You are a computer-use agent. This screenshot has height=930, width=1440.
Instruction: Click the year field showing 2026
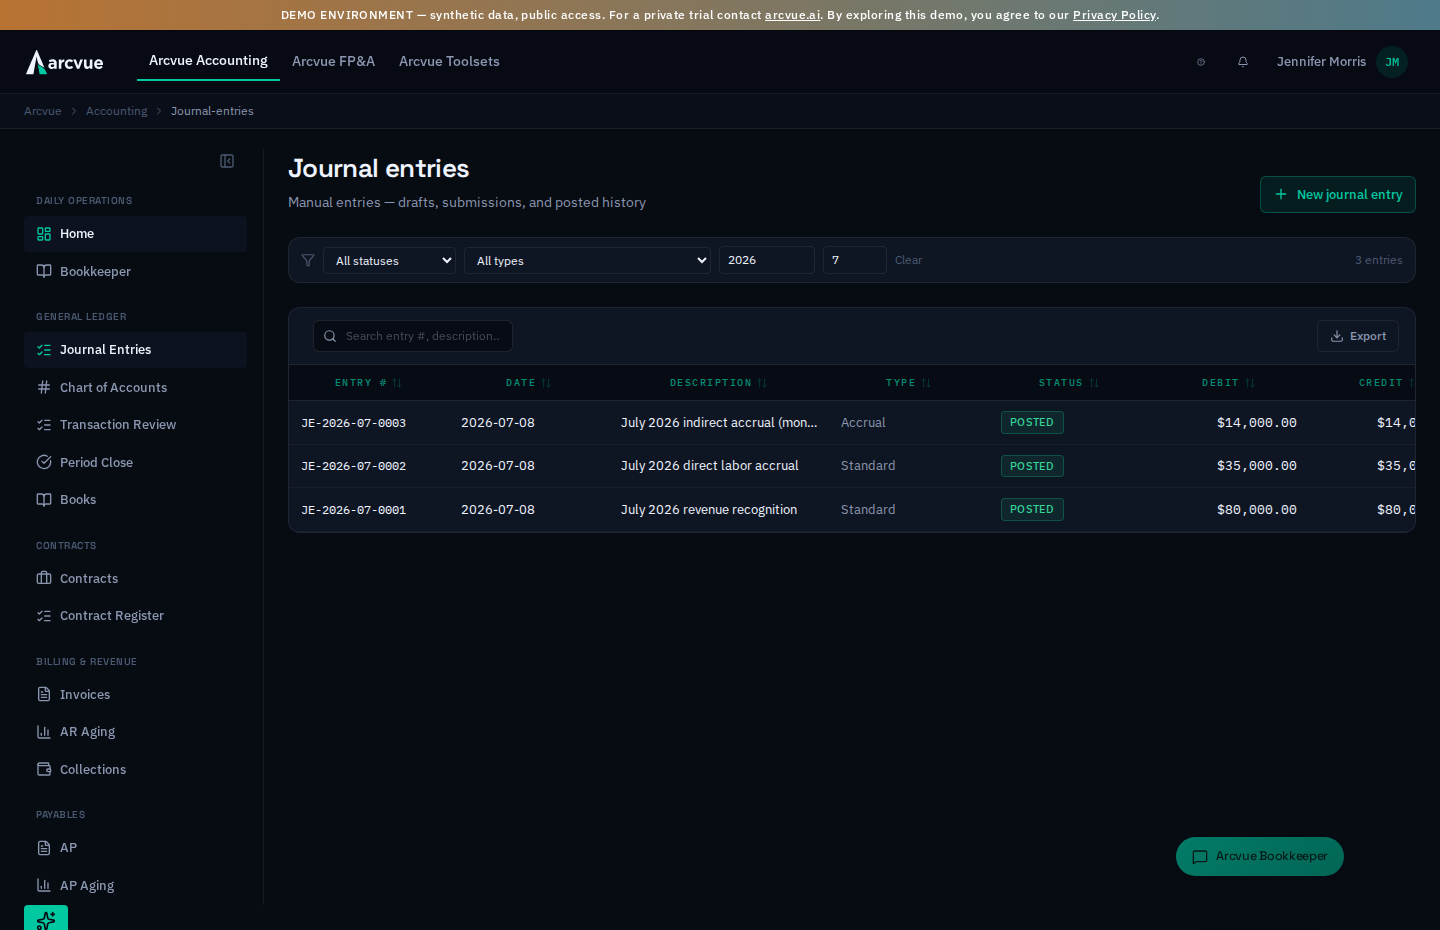[x=767, y=260]
